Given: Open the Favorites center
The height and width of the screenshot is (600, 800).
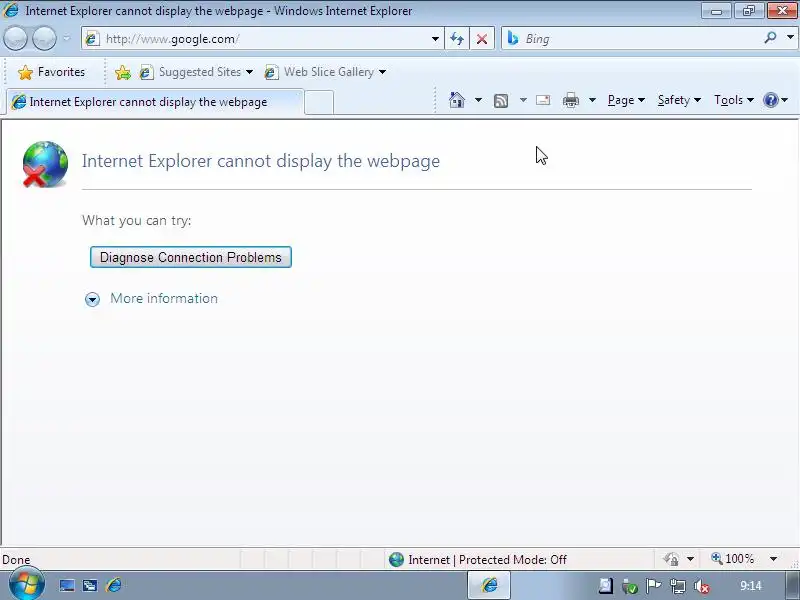Looking at the screenshot, I should tap(51, 72).
